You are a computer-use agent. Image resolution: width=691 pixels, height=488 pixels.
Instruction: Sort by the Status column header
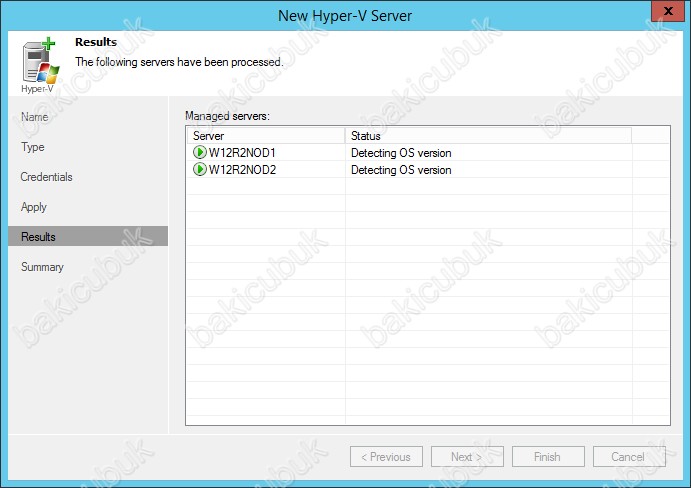(x=488, y=136)
